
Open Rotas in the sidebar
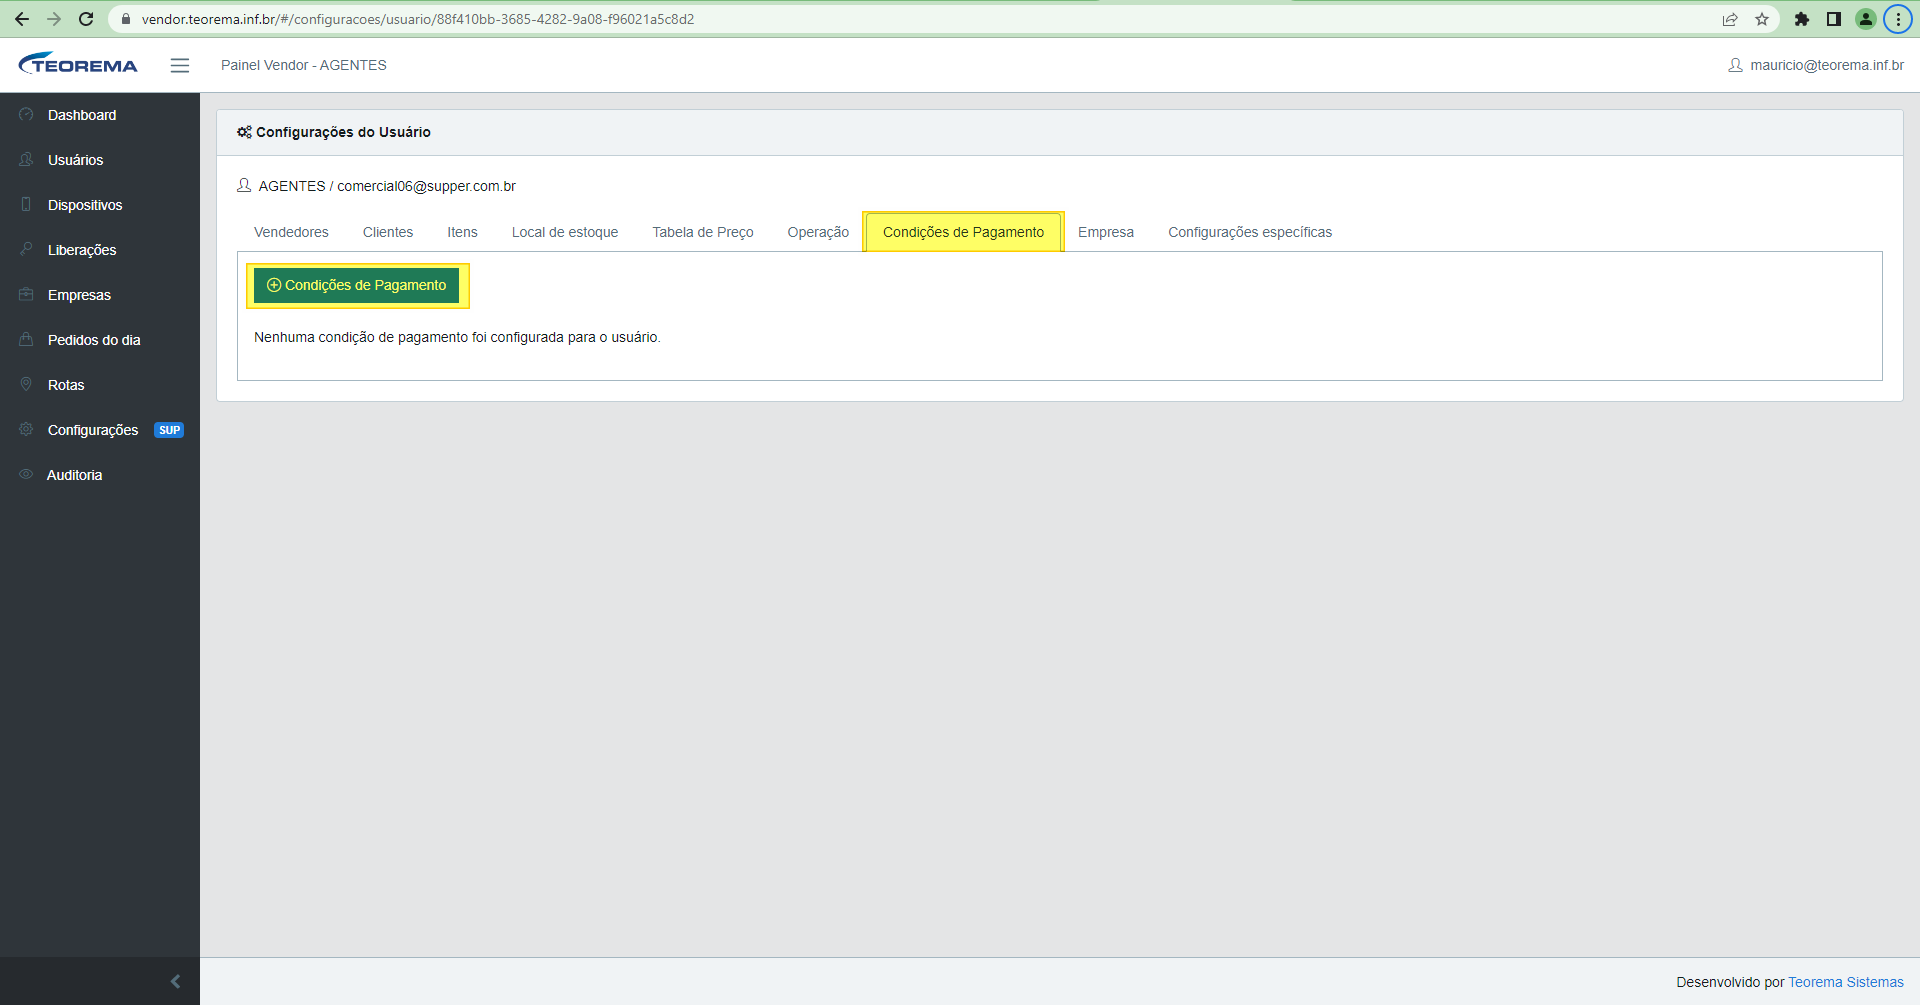[x=100, y=385]
